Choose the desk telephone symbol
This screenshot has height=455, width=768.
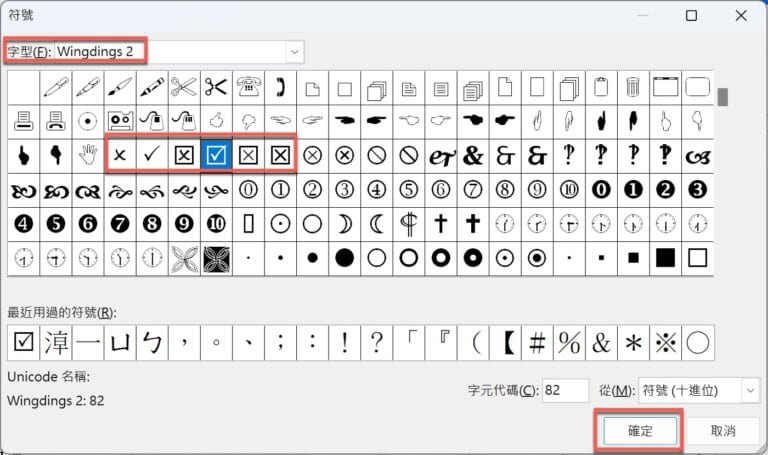[x=248, y=87]
